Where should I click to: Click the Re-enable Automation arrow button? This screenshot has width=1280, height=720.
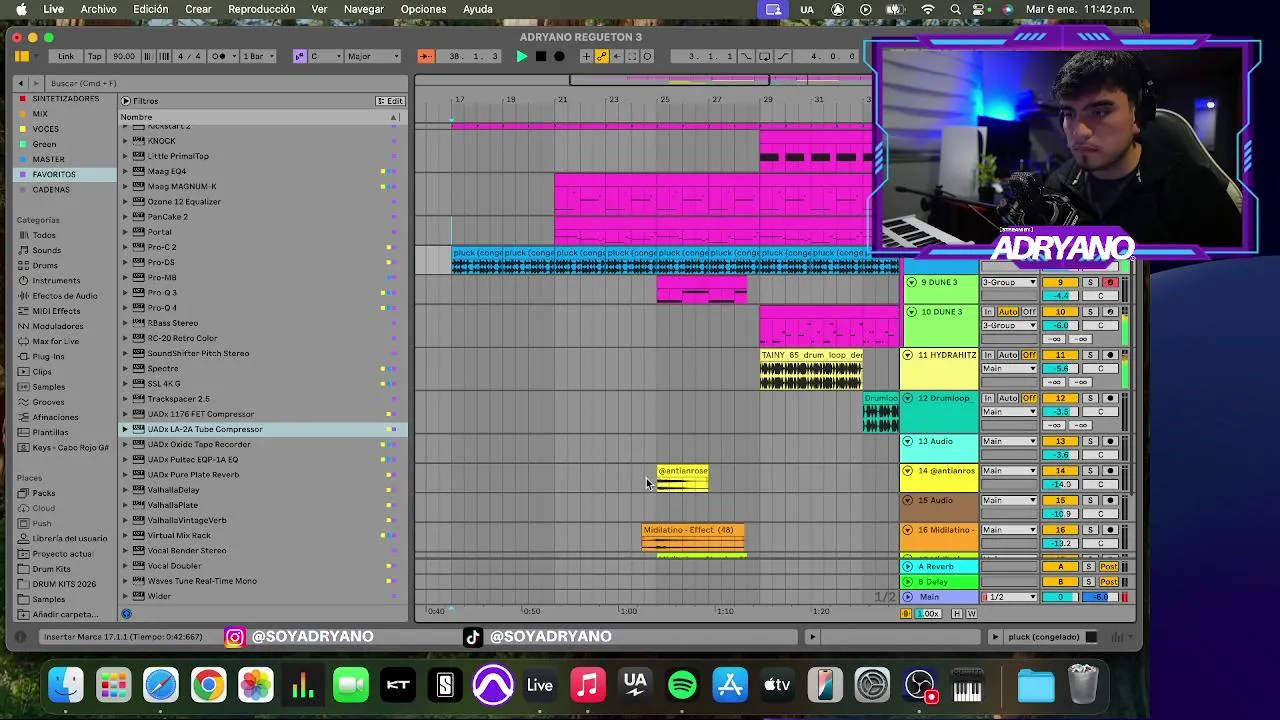click(x=617, y=56)
